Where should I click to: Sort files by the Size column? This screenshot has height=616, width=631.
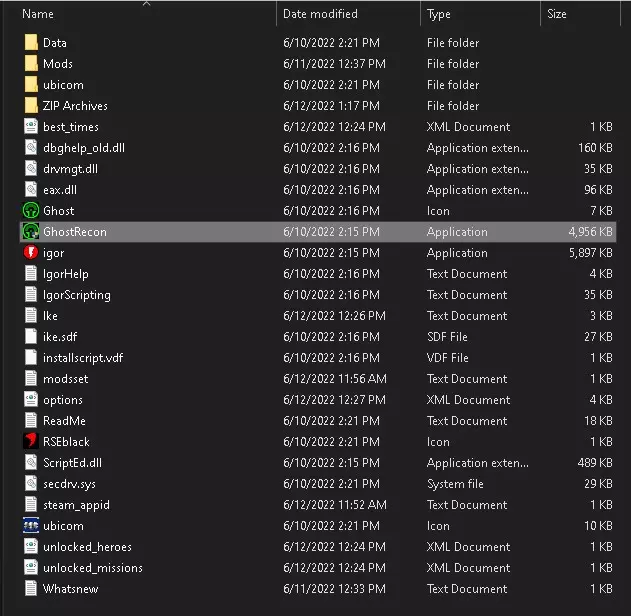557,14
